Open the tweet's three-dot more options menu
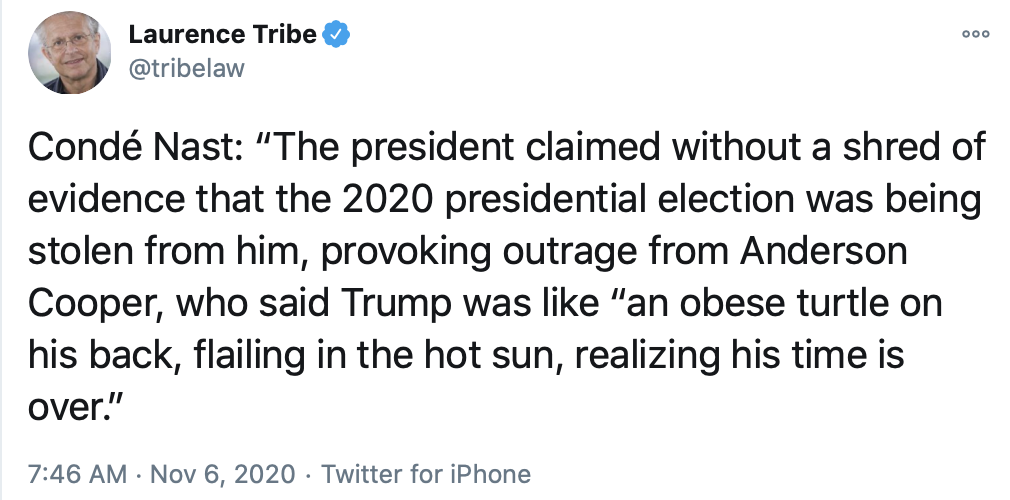Screen dimensions: 1010x500 974,33
